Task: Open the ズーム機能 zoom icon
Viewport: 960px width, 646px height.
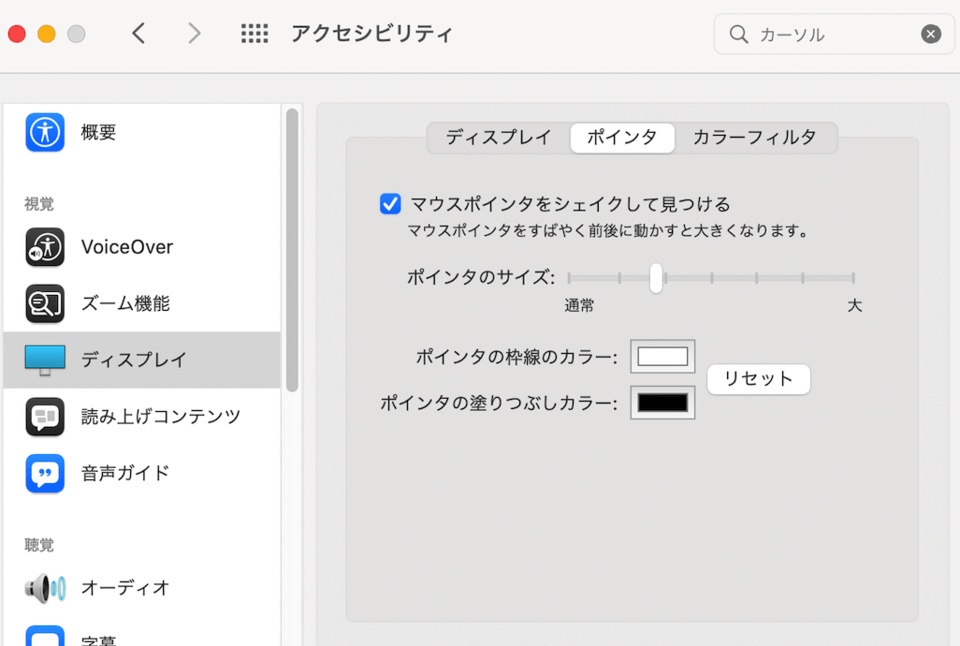Action: [x=45, y=304]
